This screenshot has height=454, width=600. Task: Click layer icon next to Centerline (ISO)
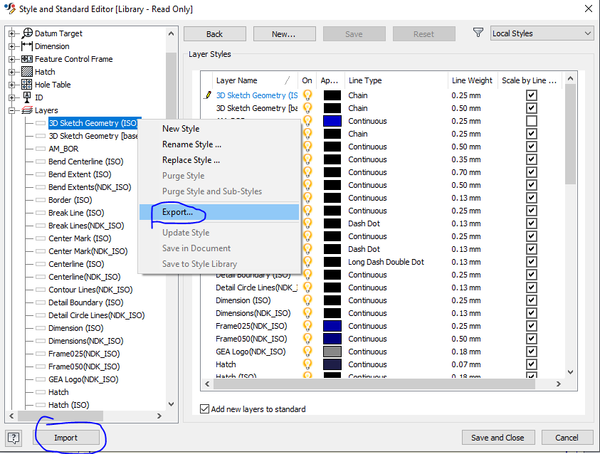(x=41, y=264)
